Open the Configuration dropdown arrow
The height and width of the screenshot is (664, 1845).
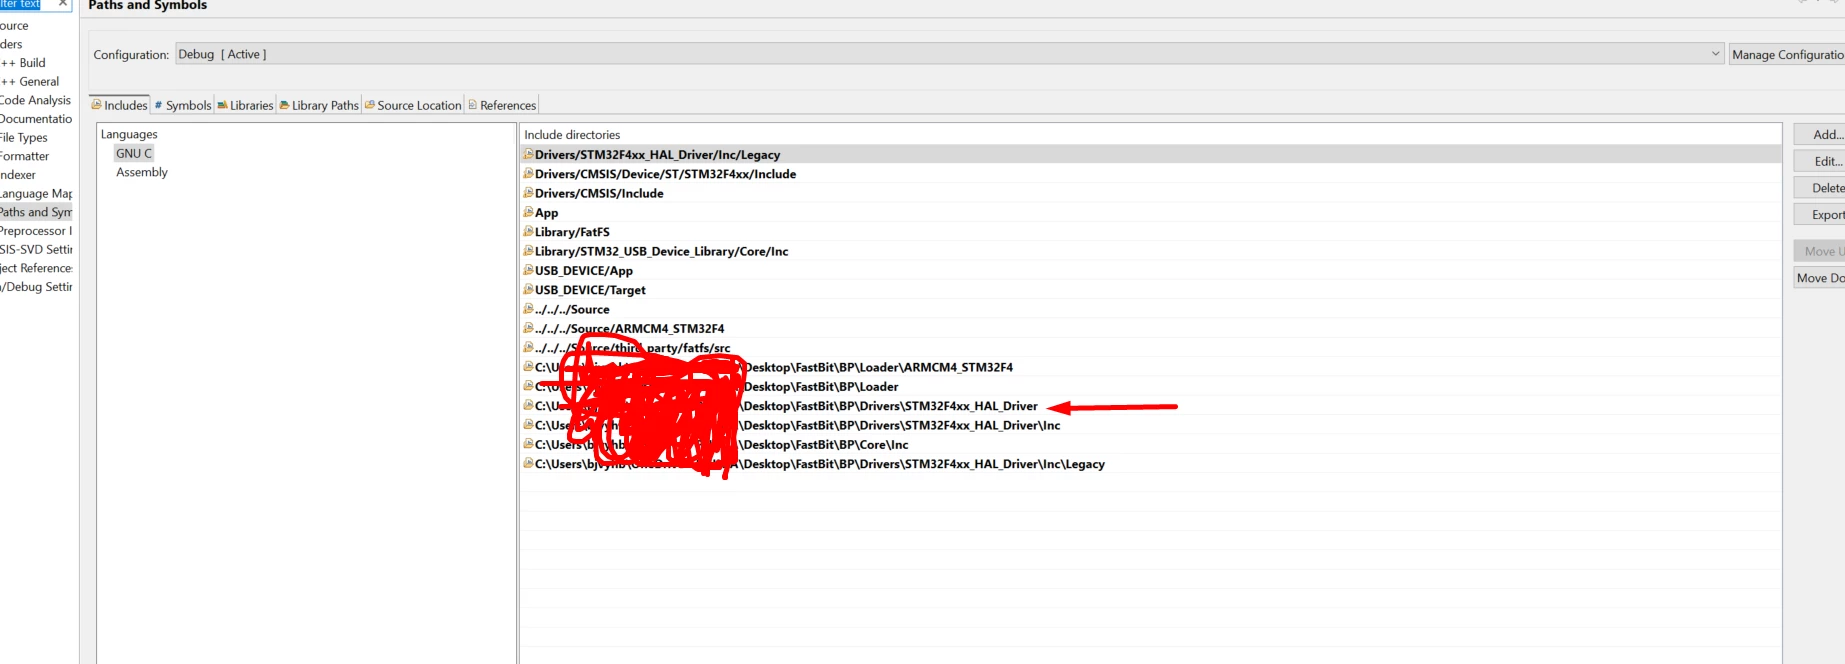[1715, 54]
